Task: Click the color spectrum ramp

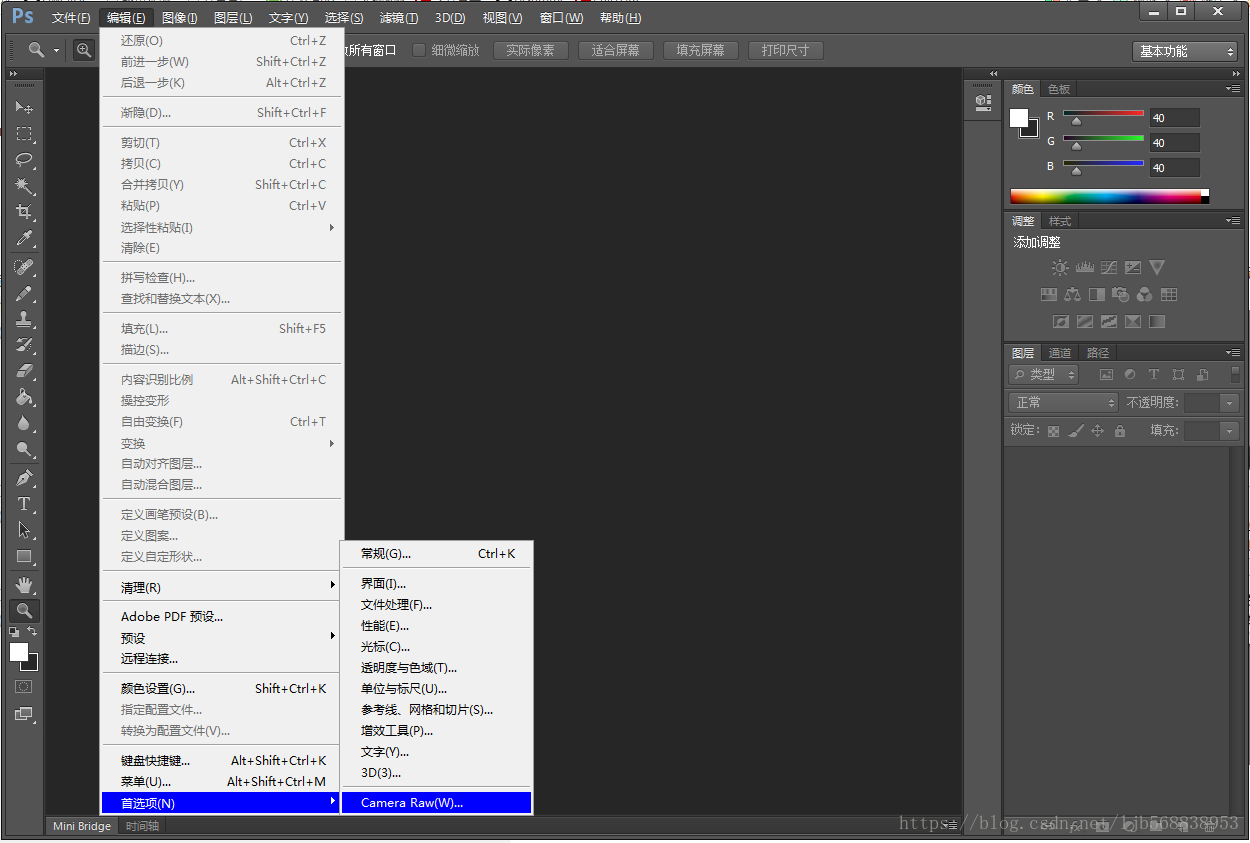Action: click(x=1109, y=197)
